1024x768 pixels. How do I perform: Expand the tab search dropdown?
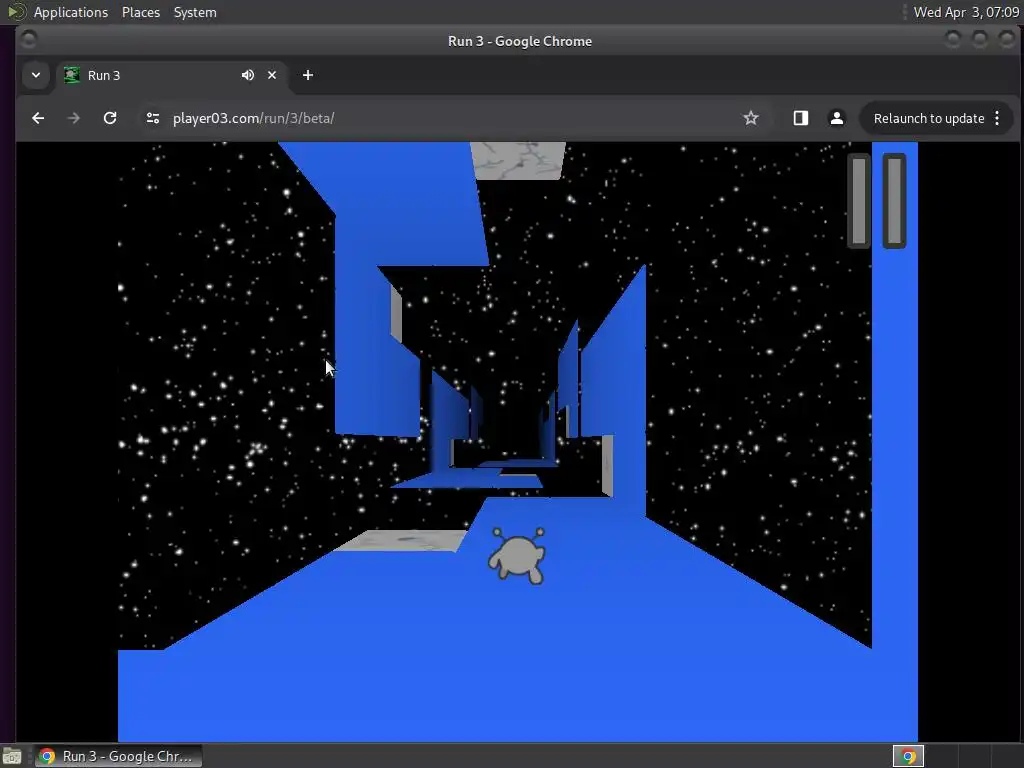coord(36,75)
